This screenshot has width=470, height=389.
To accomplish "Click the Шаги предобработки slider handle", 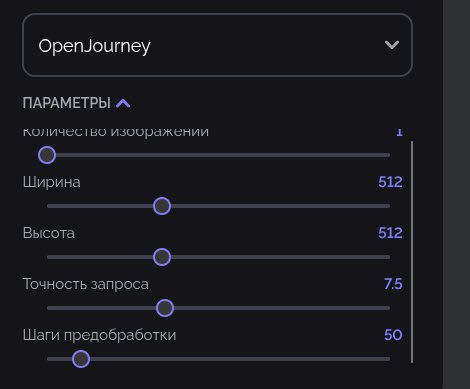I will click(81, 359).
